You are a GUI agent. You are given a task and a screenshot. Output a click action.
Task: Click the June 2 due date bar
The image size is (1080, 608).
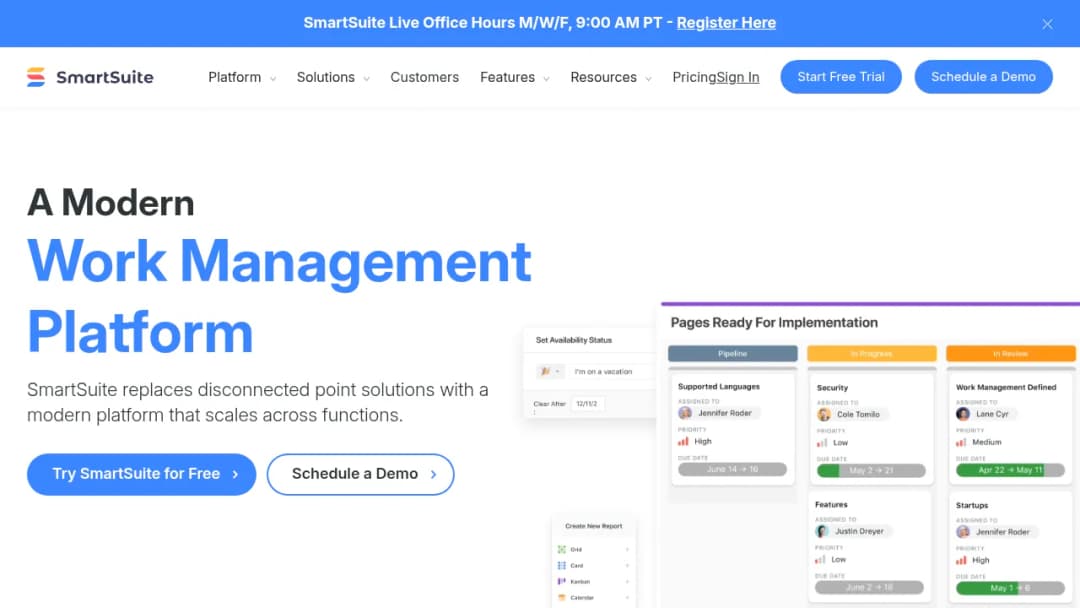tap(869, 587)
